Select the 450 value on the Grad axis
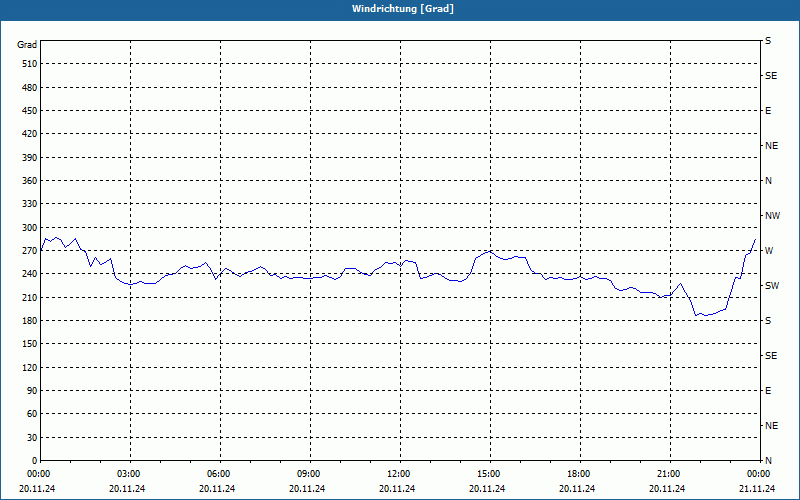The width and height of the screenshot is (800, 500). click(x=30, y=111)
